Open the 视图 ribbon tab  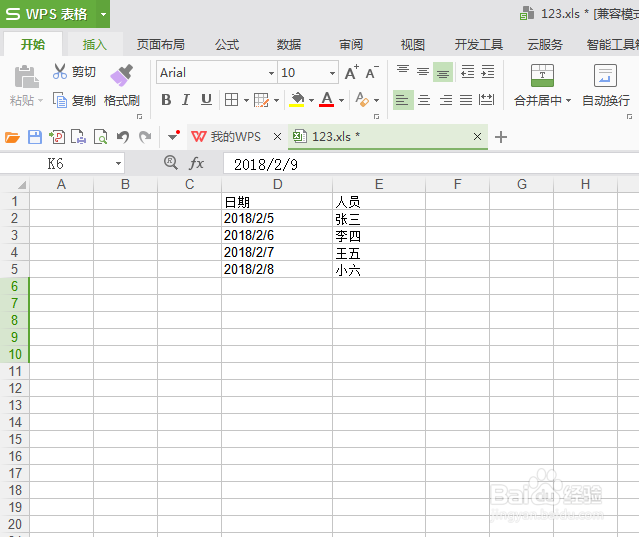pos(413,44)
